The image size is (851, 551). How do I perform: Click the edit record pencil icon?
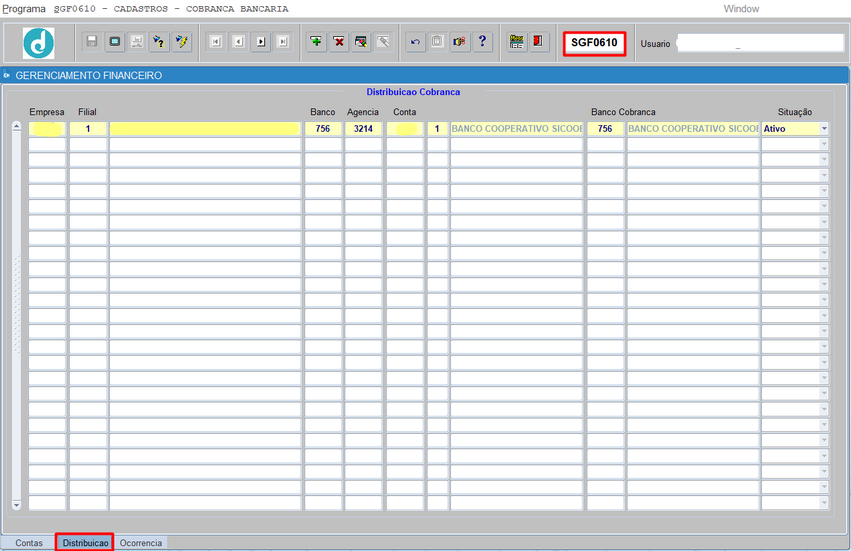361,42
